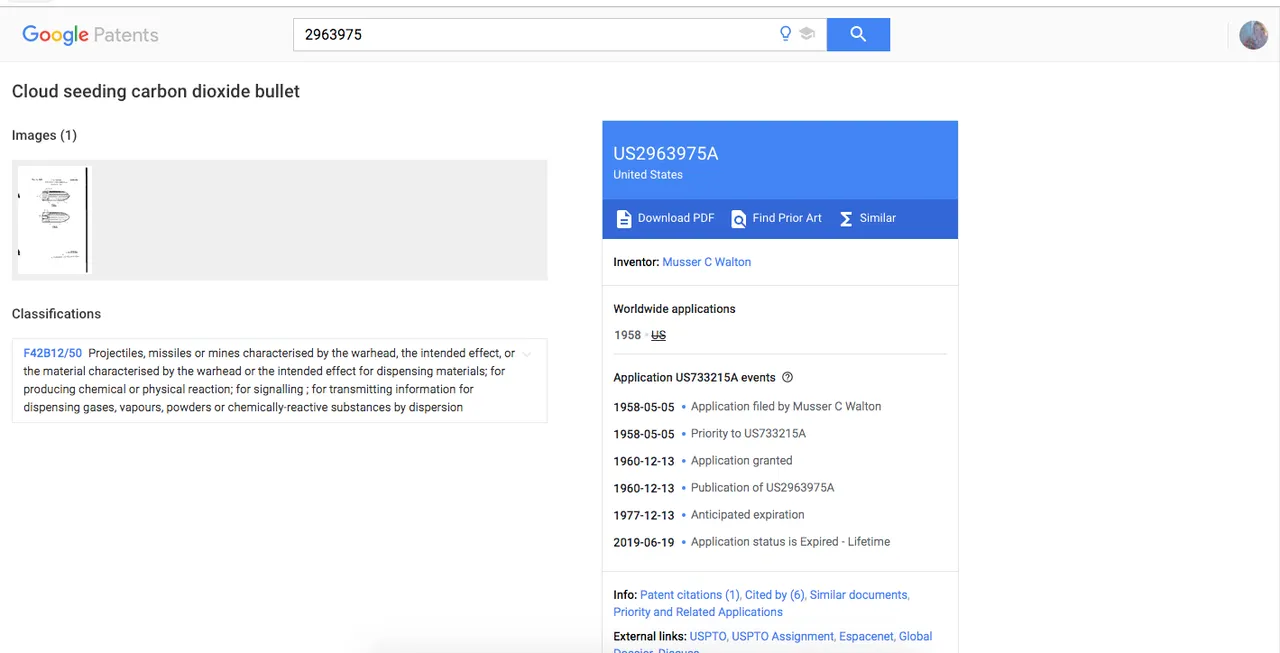This screenshot has width=1280, height=653.
Task: Open Patent citations (1) link
Action: [689, 594]
